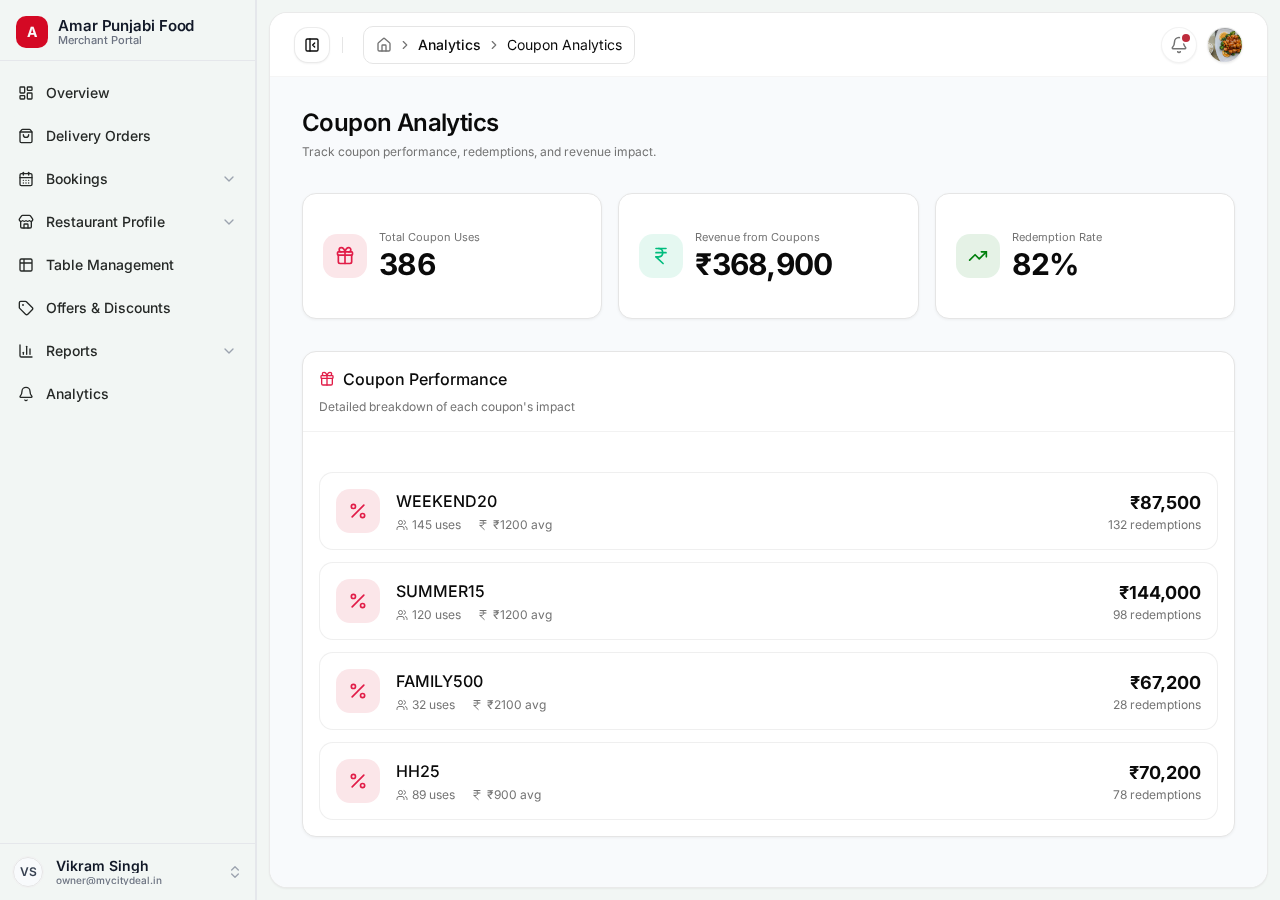Click the owner@mycitydeal.in email text
Screen dimensions: 1280x900
click(109, 881)
